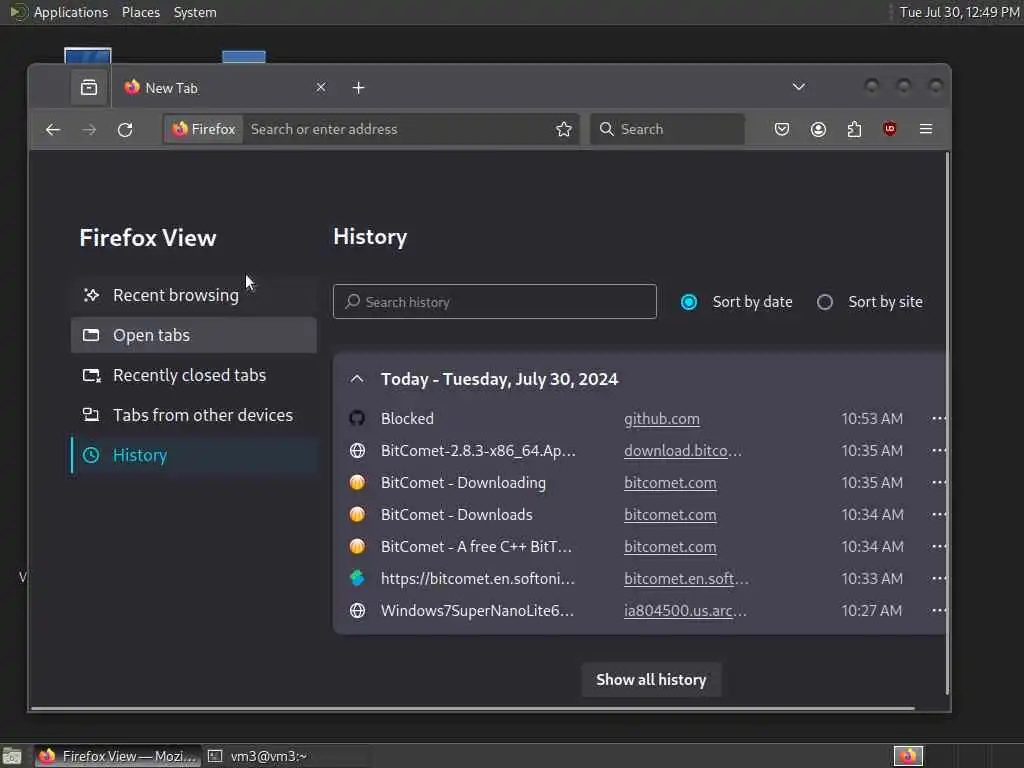Go back with the back arrow

tap(53, 129)
